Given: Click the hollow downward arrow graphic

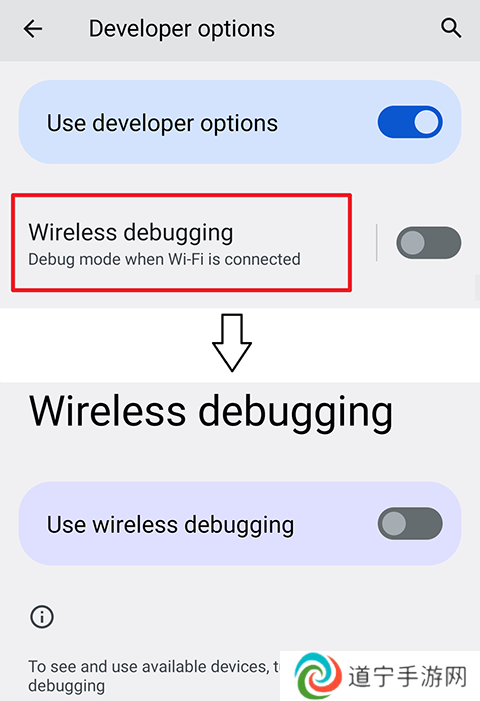Looking at the screenshot, I should [232, 343].
